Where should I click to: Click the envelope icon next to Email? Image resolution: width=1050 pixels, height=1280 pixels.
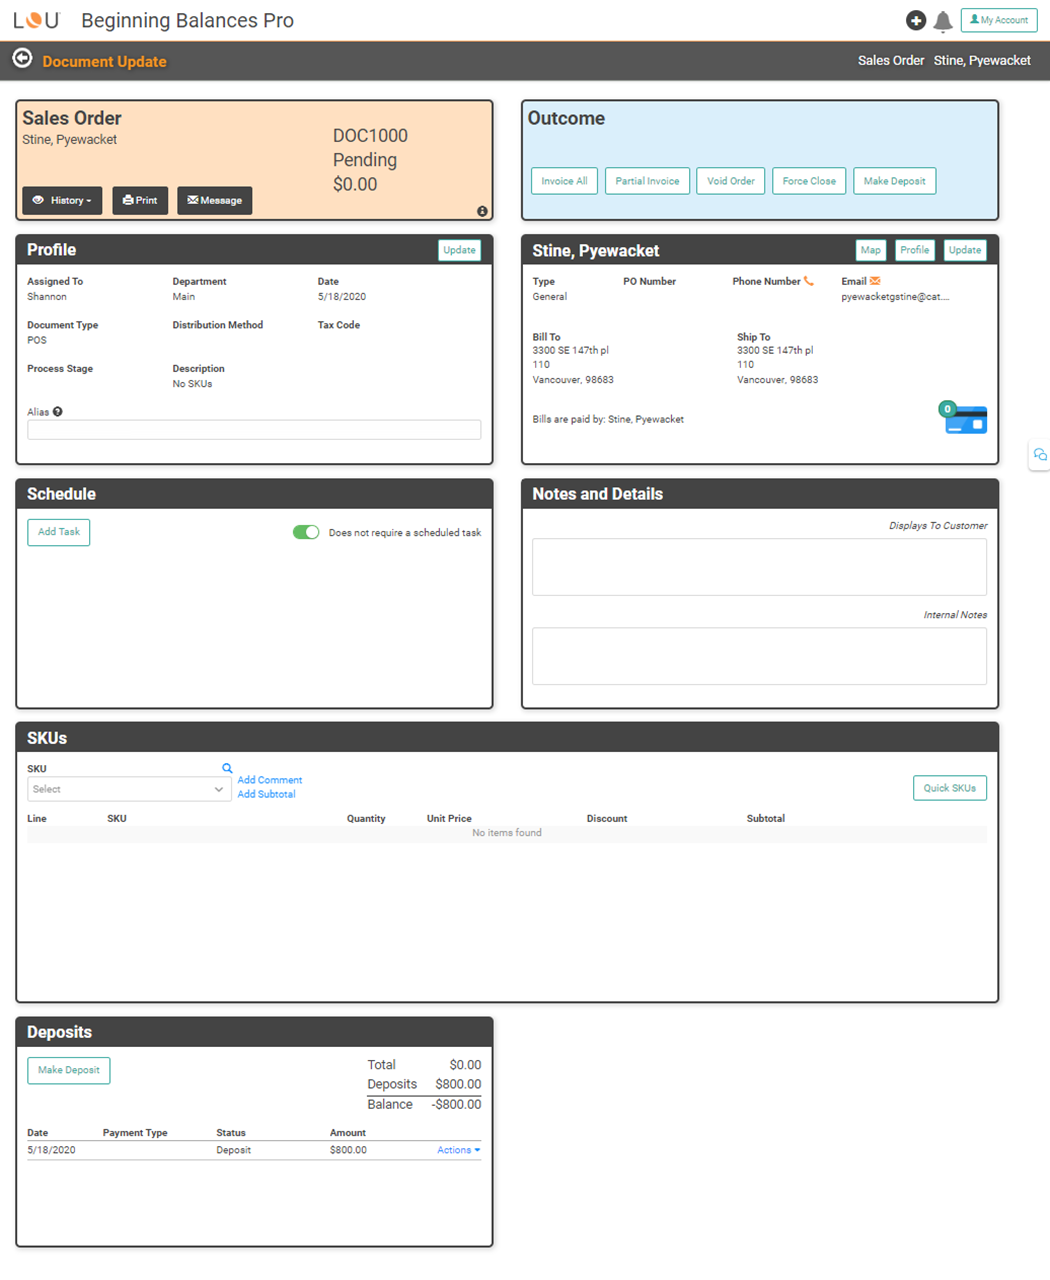pyautogui.click(x=875, y=281)
